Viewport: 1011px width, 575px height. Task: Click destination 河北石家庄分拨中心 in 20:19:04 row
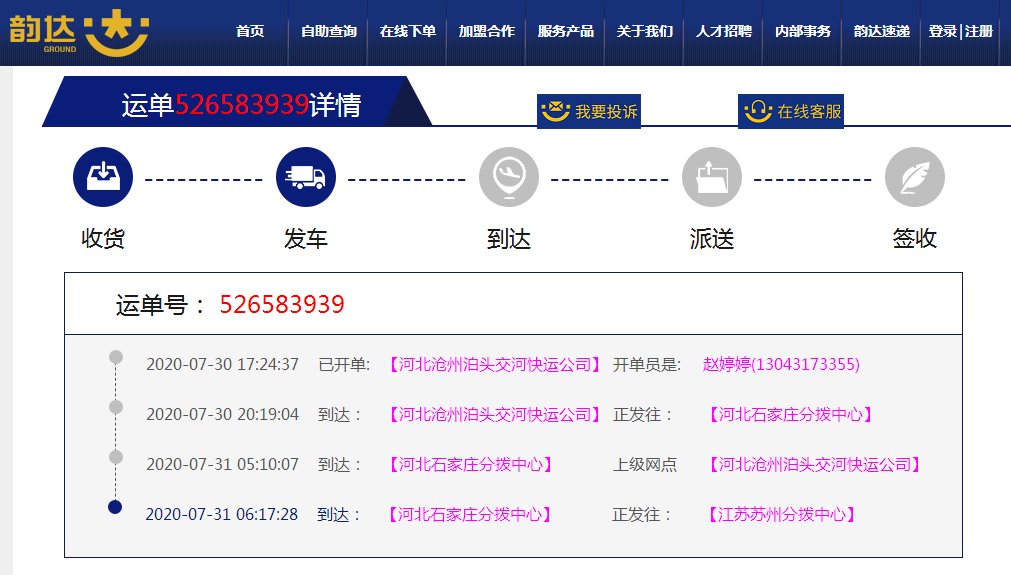[x=790, y=414]
